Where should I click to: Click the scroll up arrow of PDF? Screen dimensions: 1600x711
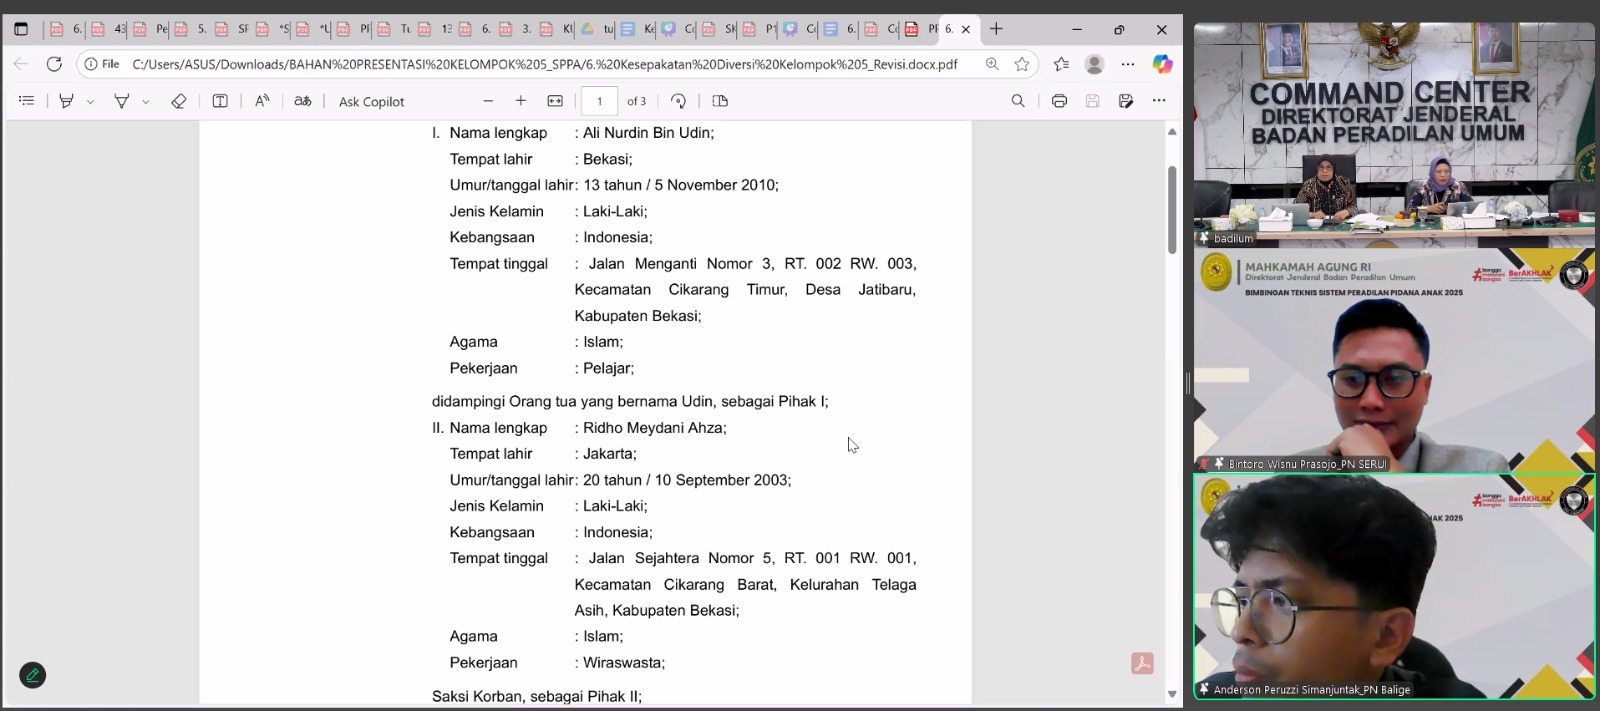[1172, 132]
